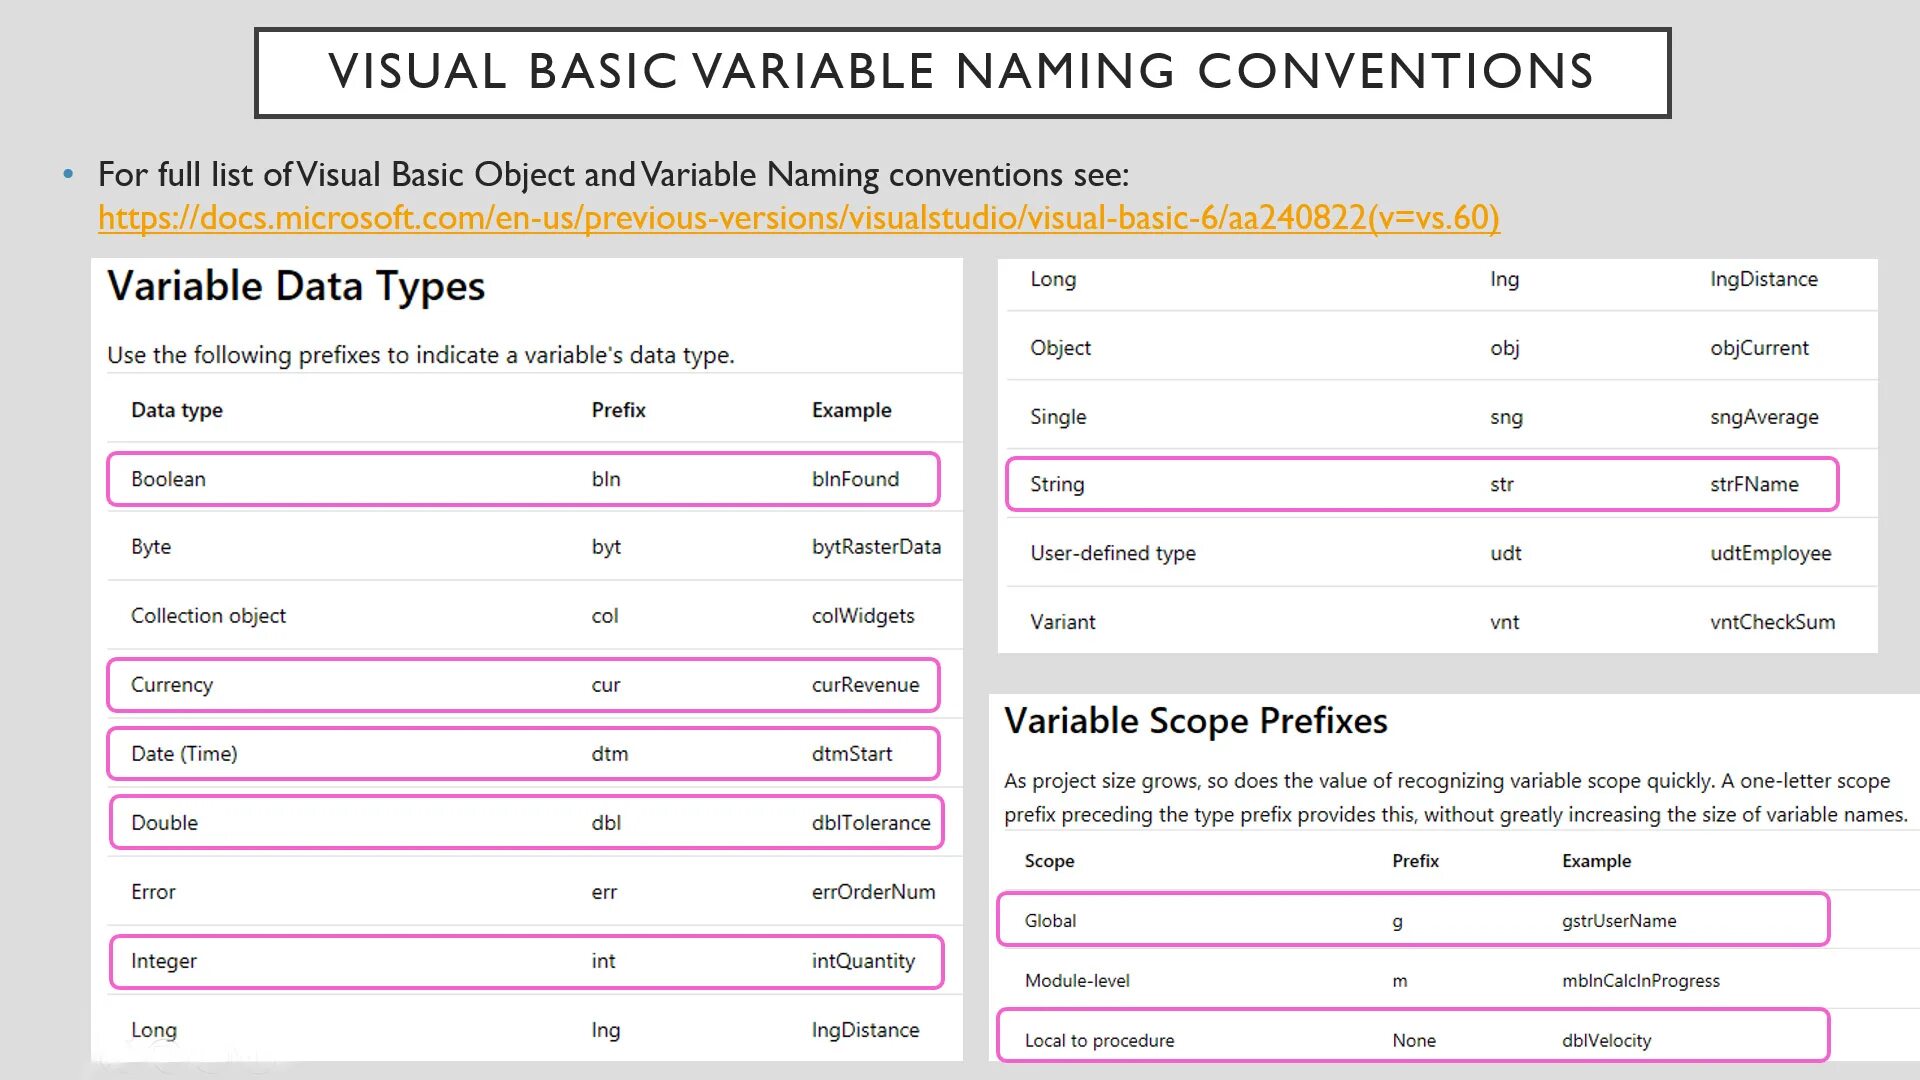Click the 'sng' prefix cell
This screenshot has width=1920, height=1080.
click(x=1506, y=417)
